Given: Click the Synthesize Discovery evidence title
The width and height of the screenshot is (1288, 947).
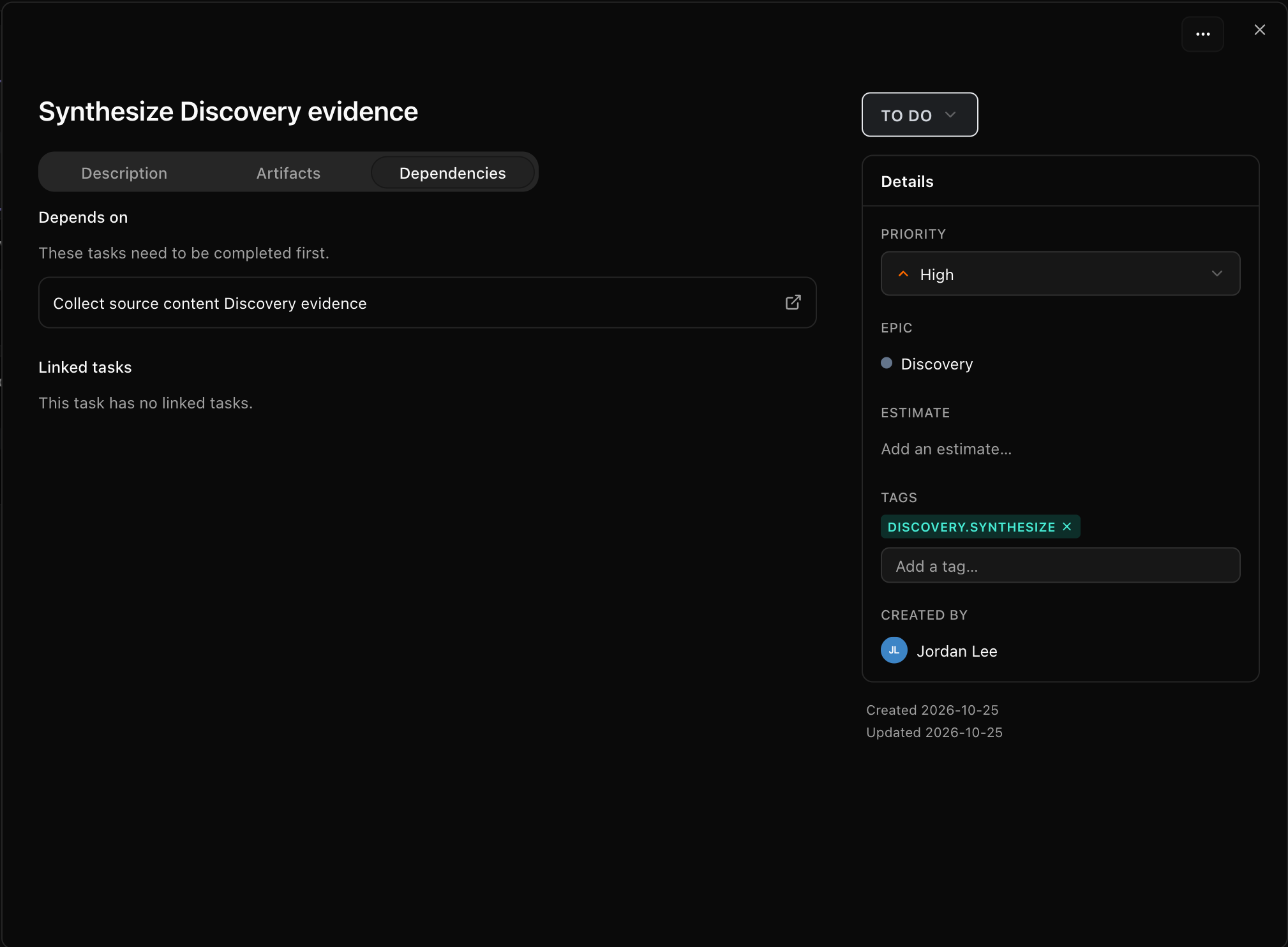Looking at the screenshot, I should pyautogui.click(x=228, y=111).
